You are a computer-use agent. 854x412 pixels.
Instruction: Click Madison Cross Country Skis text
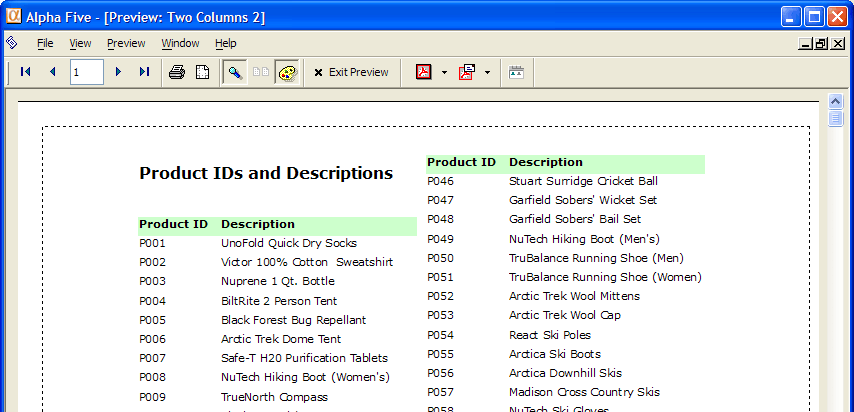(x=584, y=392)
